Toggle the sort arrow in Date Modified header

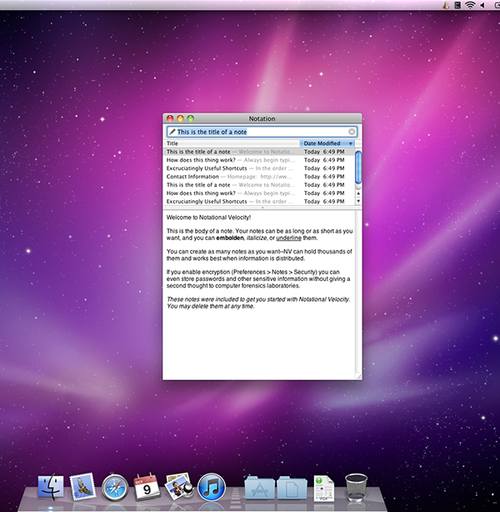click(x=351, y=143)
